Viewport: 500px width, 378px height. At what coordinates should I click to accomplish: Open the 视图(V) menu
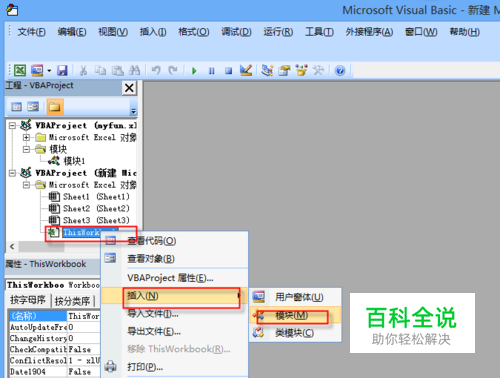click(x=113, y=32)
